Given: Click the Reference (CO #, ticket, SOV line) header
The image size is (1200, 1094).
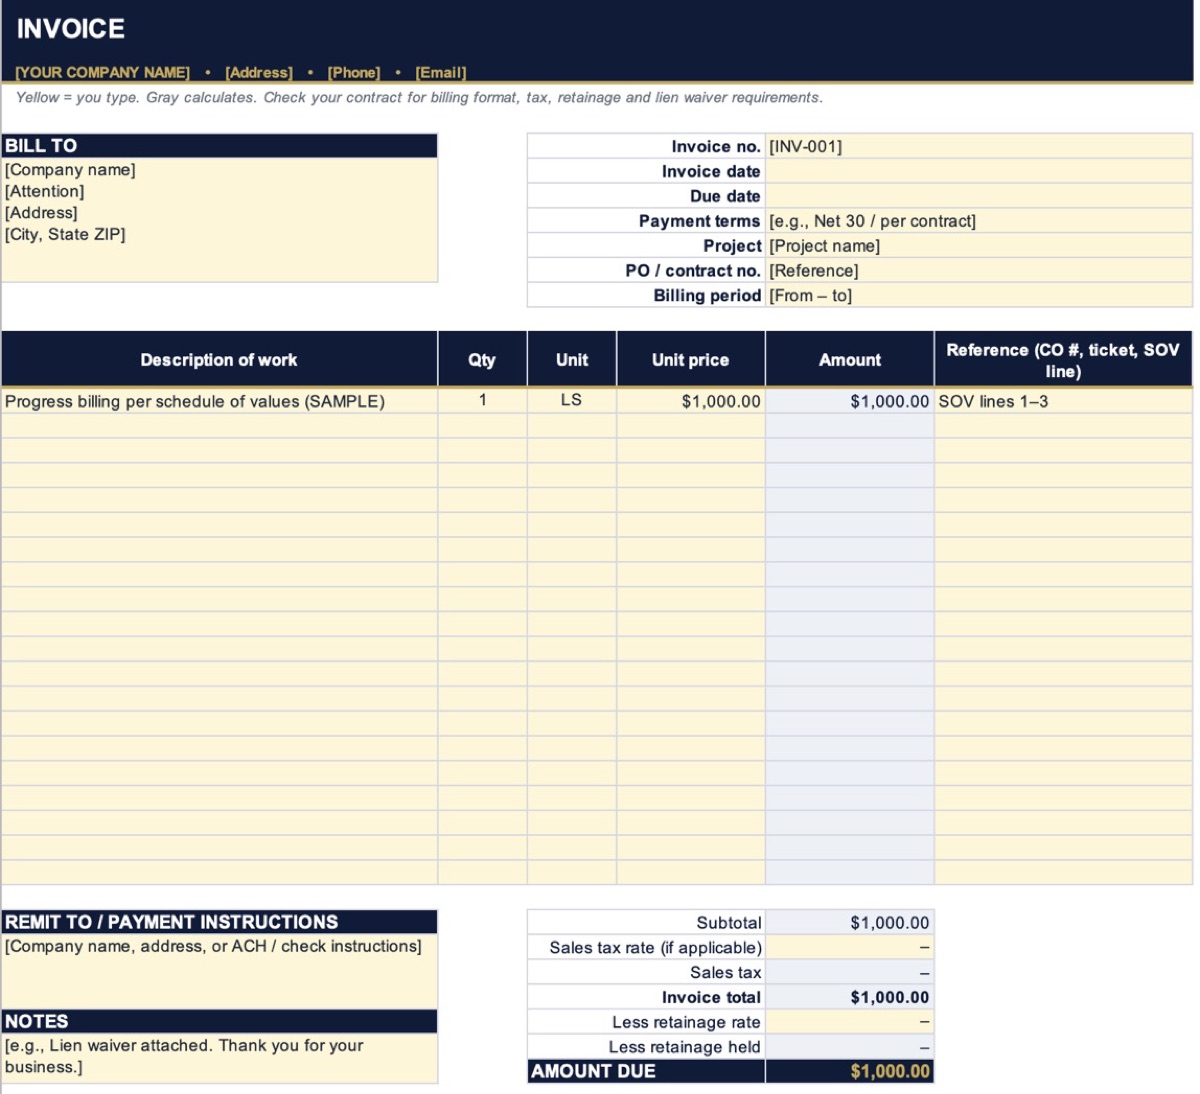Looking at the screenshot, I should click(1063, 360).
